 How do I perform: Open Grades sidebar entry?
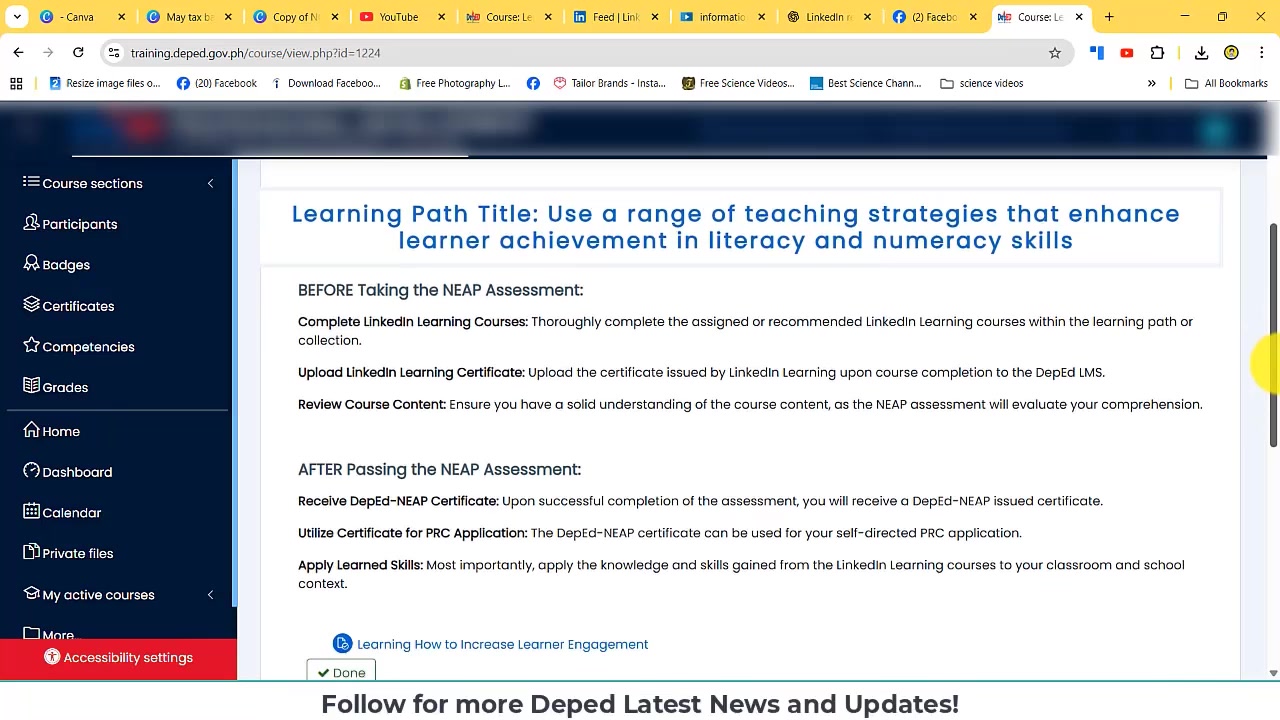coord(56,387)
